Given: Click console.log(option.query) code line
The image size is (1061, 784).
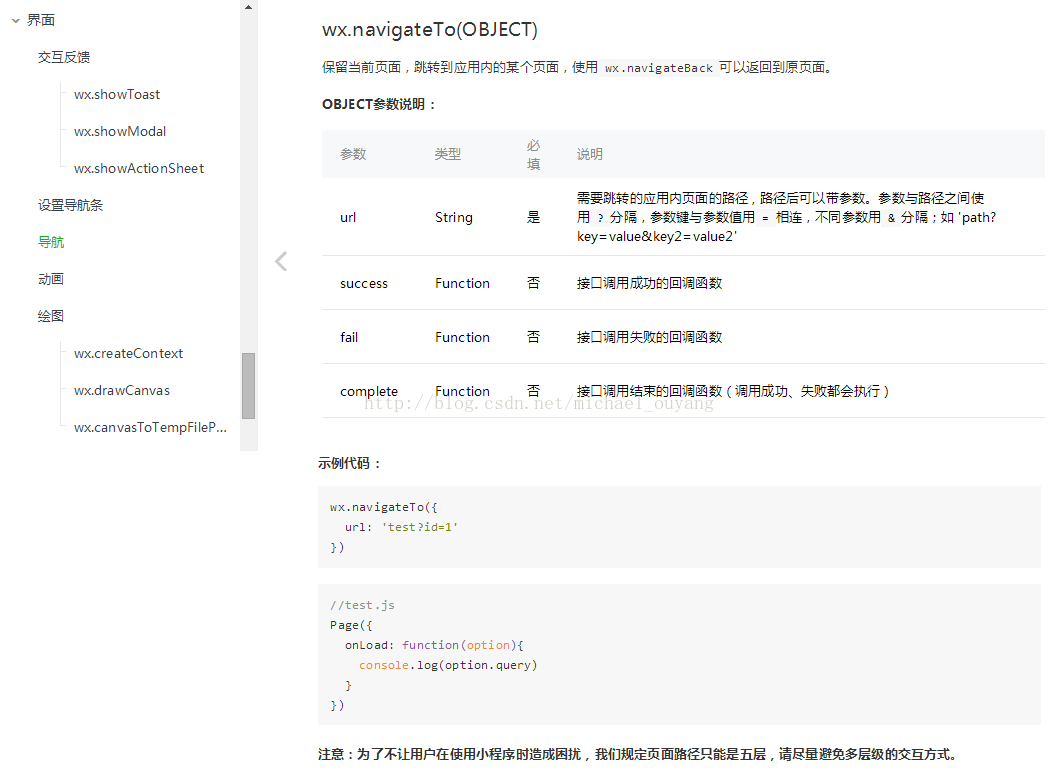Looking at the screenshot, I should point(448,665).
